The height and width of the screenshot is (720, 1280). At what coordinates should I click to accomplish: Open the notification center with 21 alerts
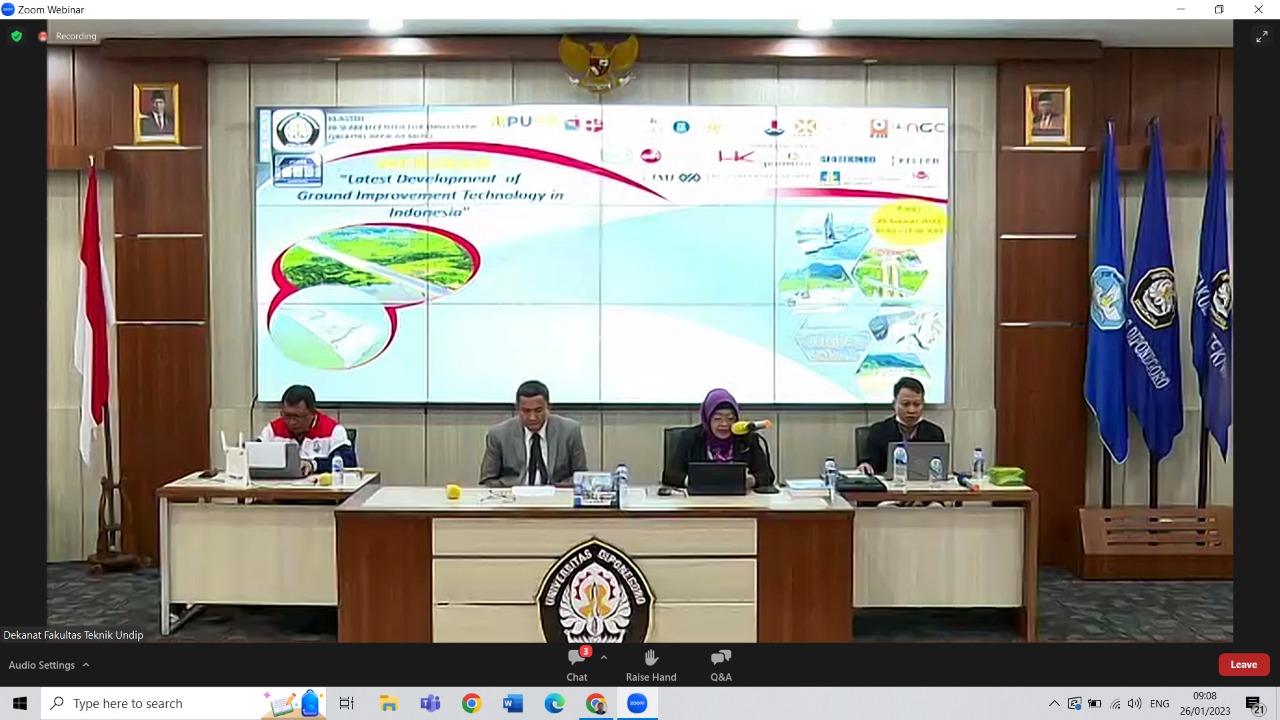[x=1255, y=704]
